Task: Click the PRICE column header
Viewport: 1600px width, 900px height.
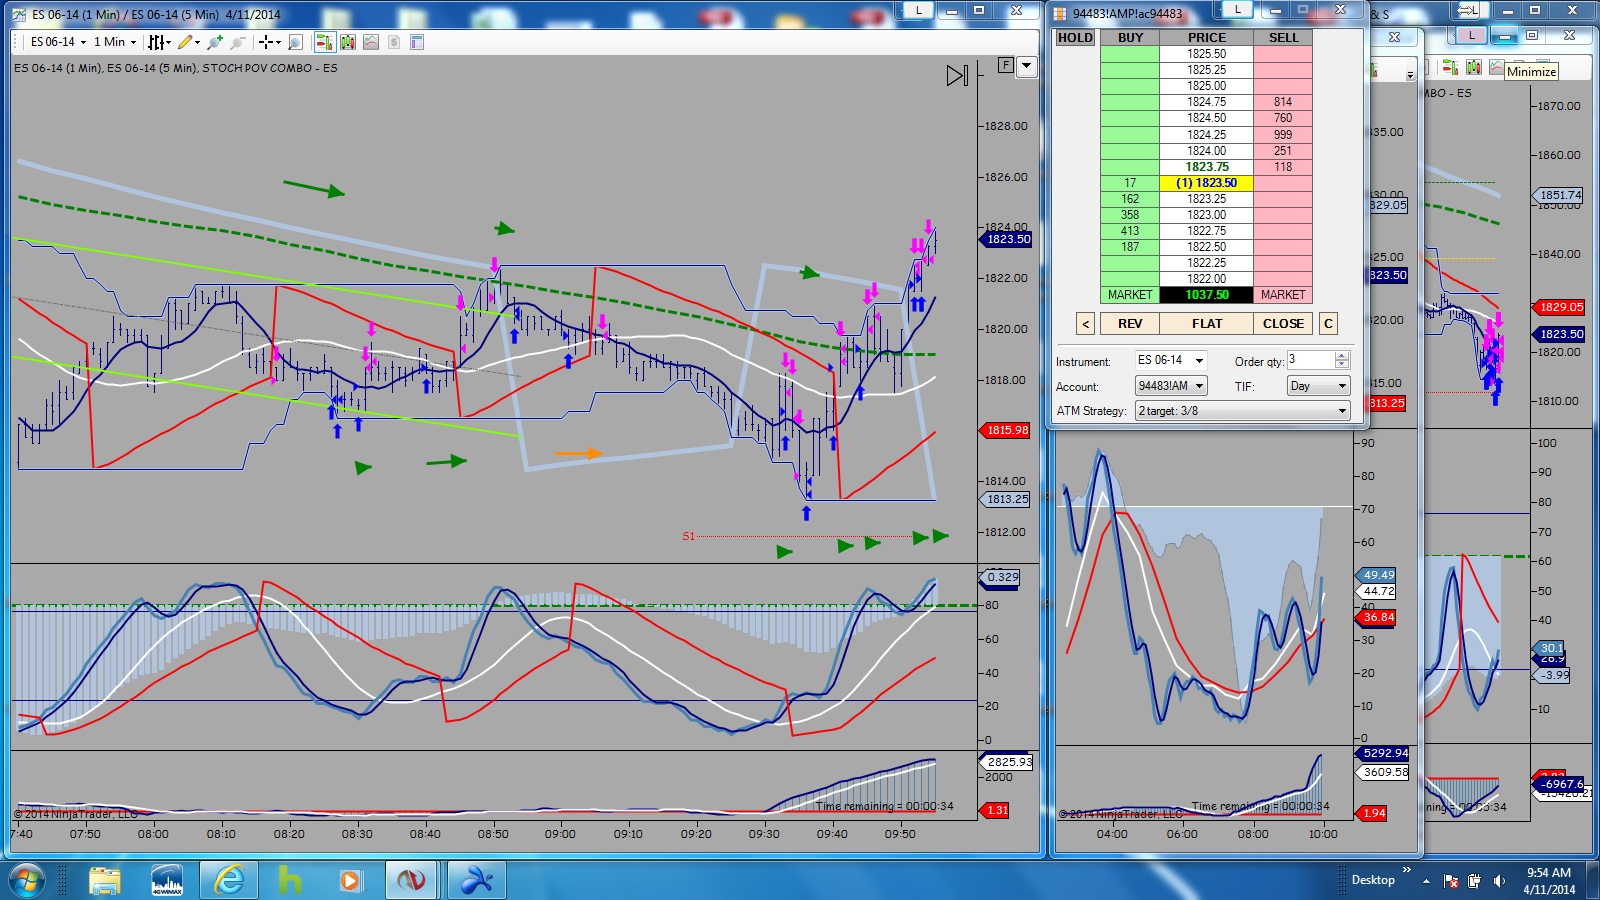Action: click(1206, 38)
